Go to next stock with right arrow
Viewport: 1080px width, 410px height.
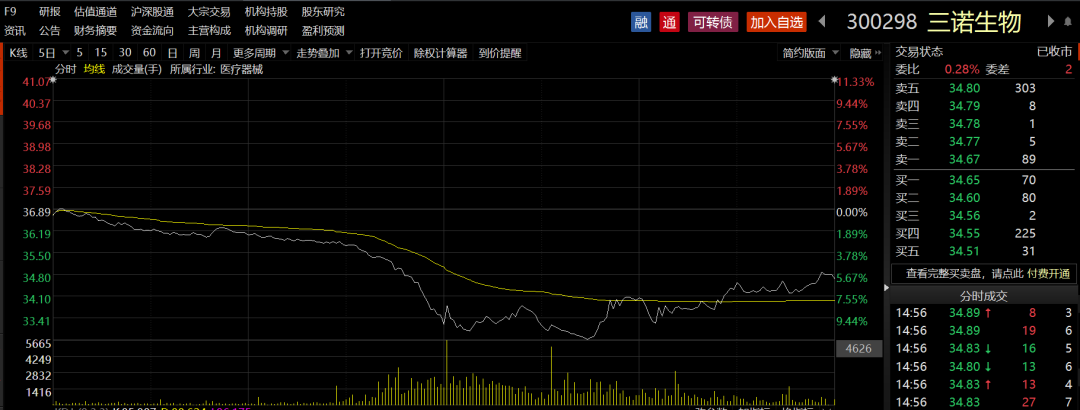point(1050,22)
